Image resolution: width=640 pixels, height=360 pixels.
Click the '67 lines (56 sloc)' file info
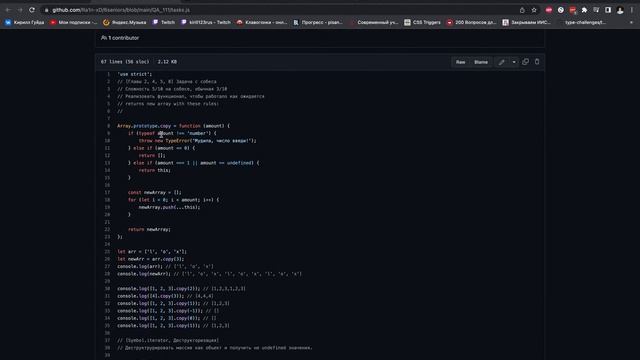(x=125, y=62)
